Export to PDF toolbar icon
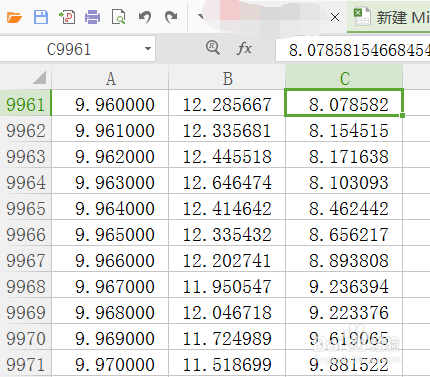The height and width of the screenshot is (377, 430). pos(67,17)
